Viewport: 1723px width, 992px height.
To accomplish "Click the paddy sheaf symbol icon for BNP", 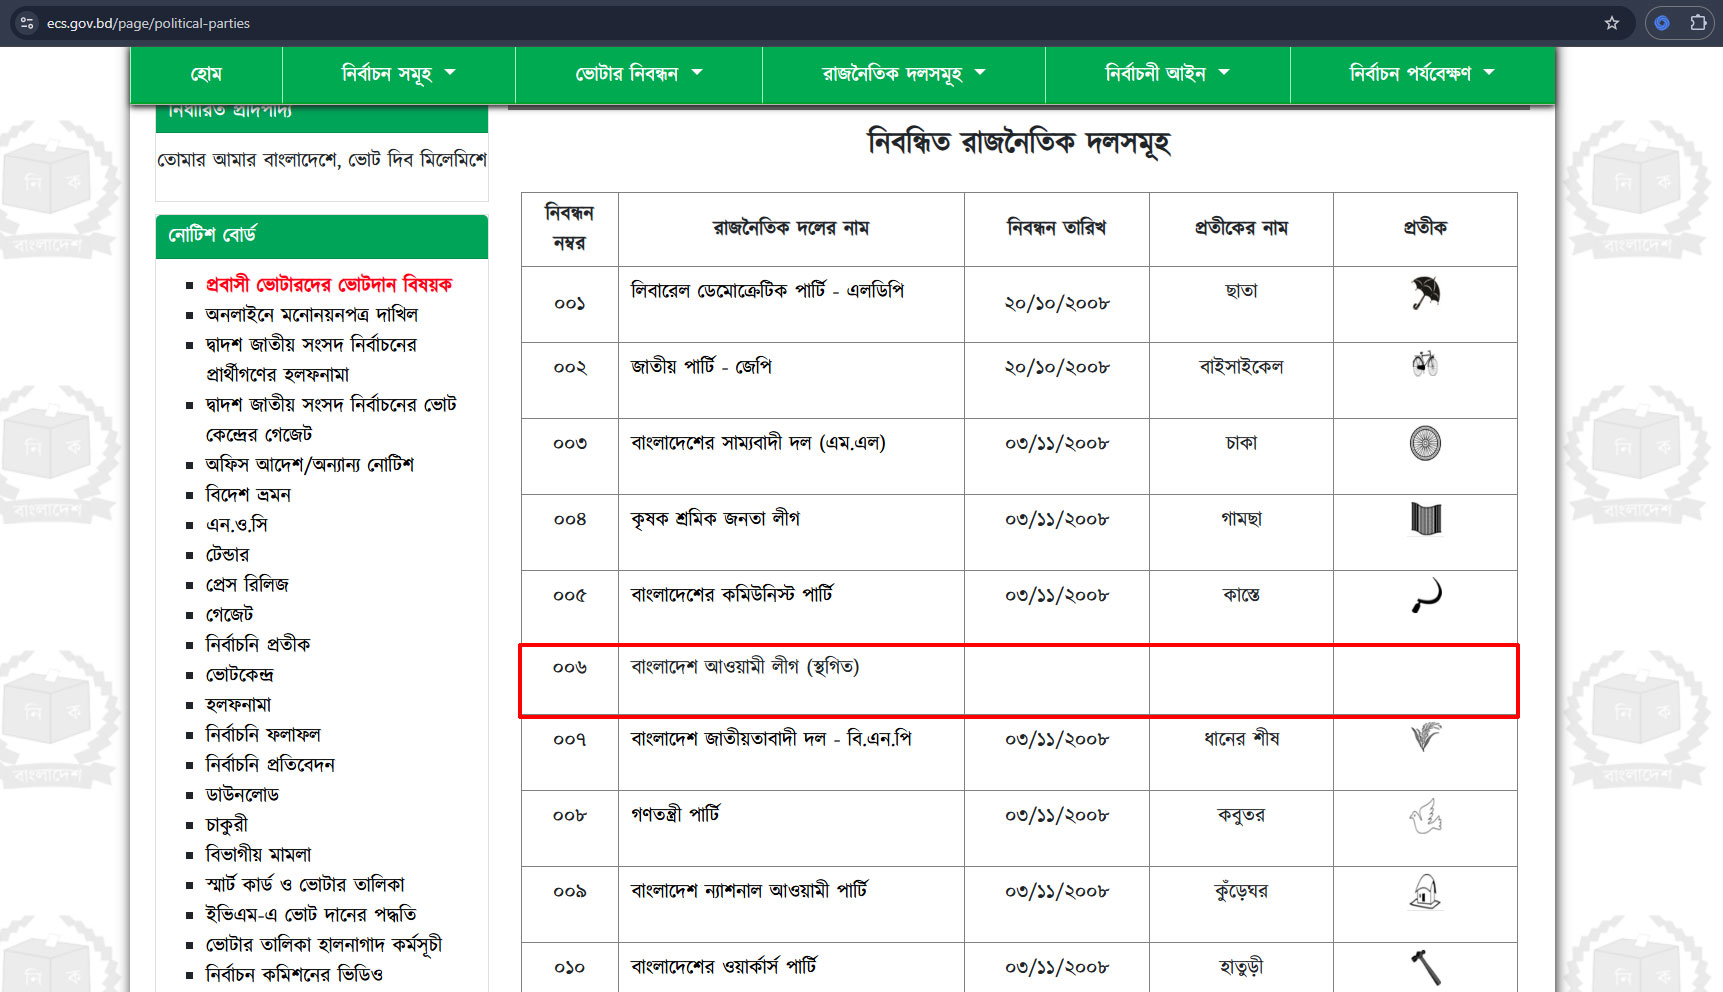I will tap(1425, 737).
